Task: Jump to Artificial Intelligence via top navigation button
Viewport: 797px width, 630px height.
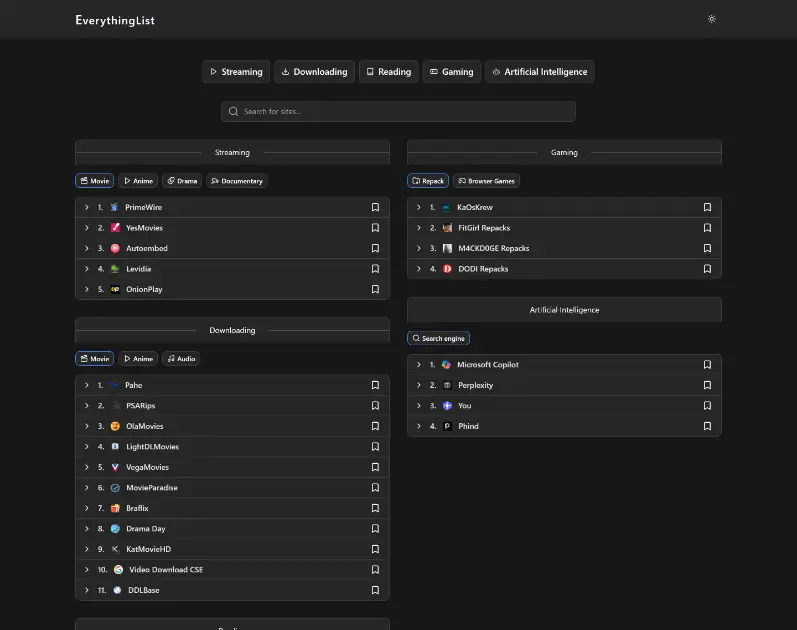Action: click(540, 72)
